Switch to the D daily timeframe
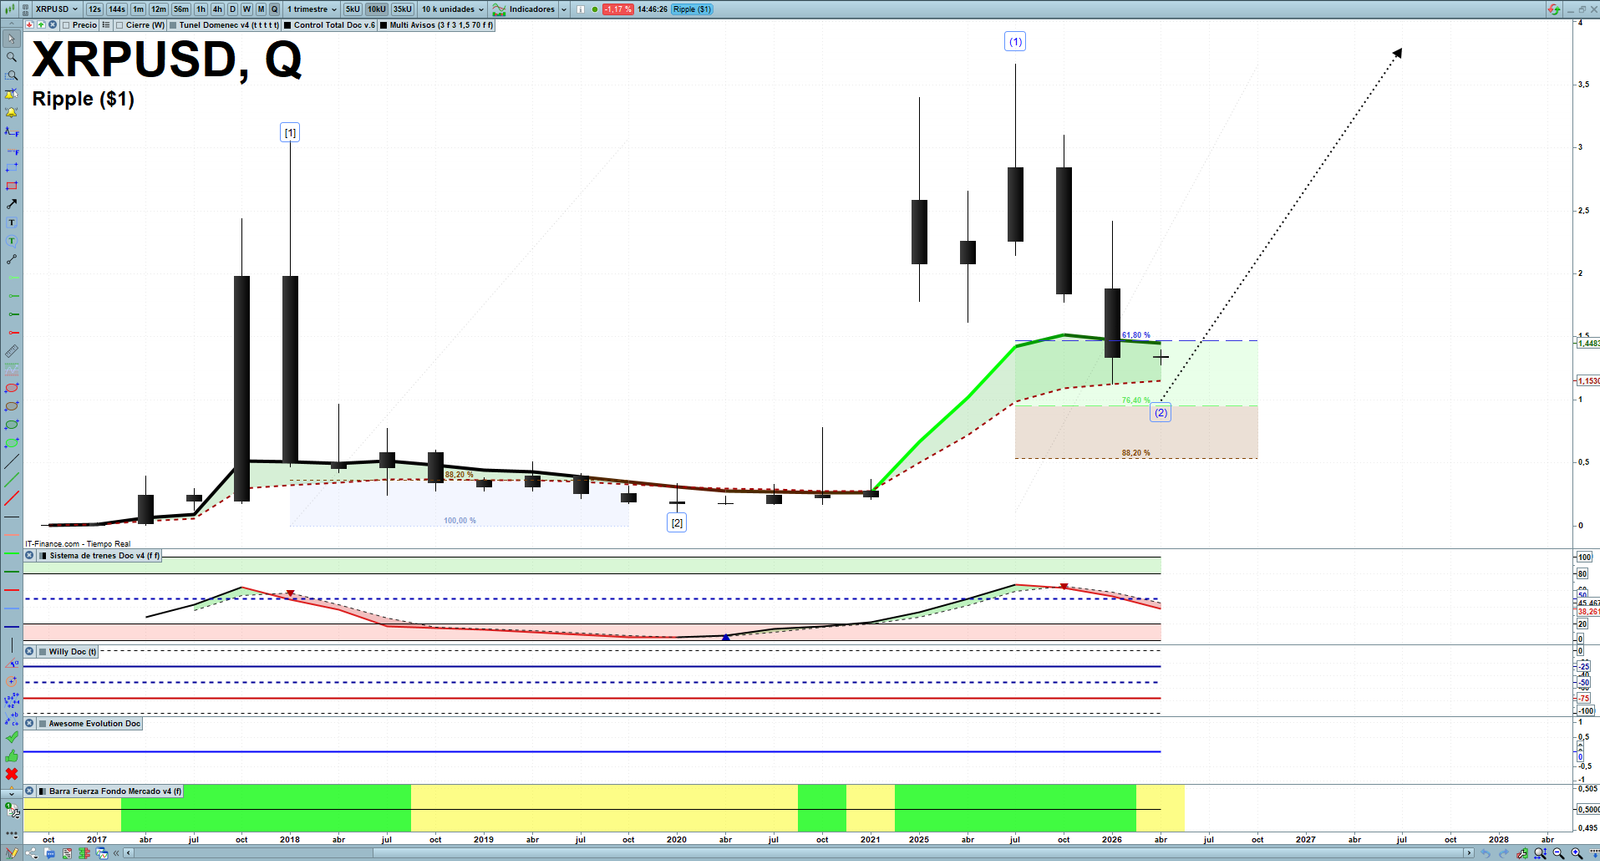This screenshot has height=861, width=1600. pyautogui.click(x=232, y=9)
